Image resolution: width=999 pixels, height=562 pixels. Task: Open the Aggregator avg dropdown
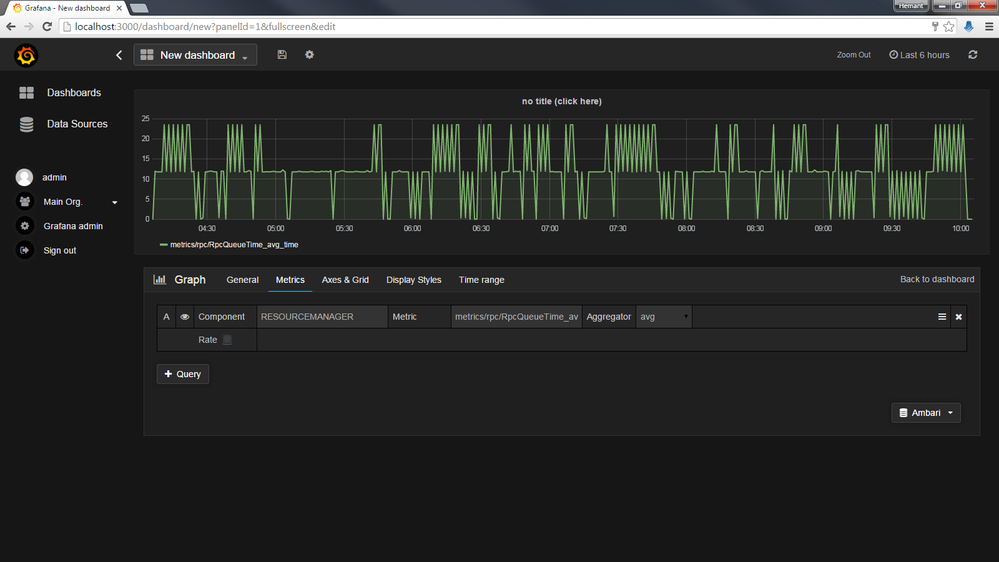(664, 317)
